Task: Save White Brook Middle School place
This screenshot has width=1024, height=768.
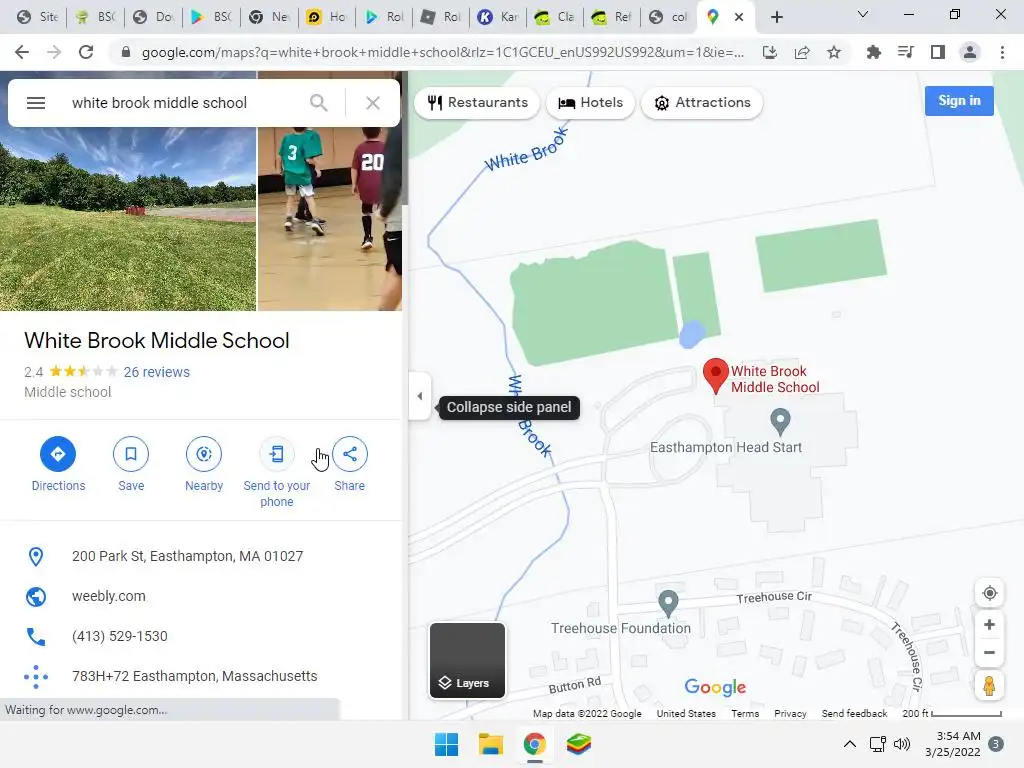Action: tap(131, 454)
